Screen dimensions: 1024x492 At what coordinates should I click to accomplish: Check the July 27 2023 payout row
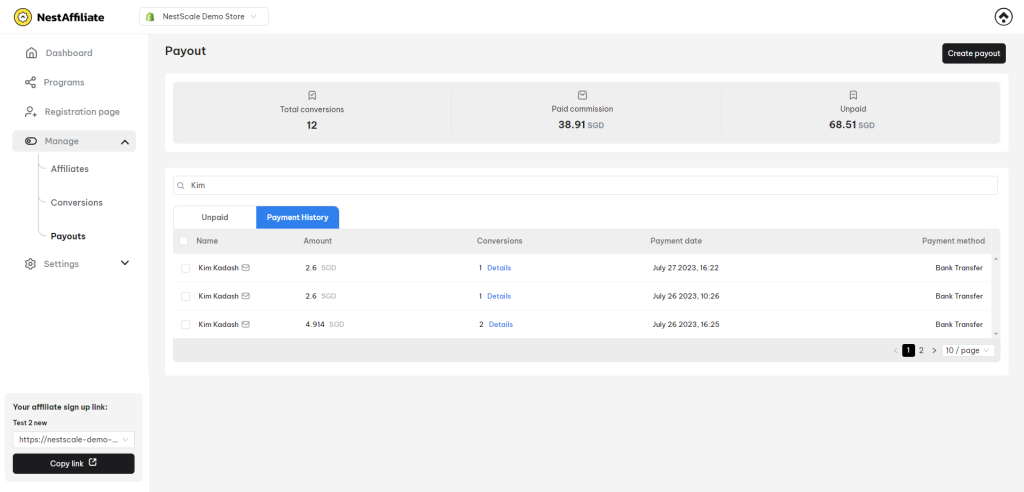pyautogui.click(x=185, y=268)
